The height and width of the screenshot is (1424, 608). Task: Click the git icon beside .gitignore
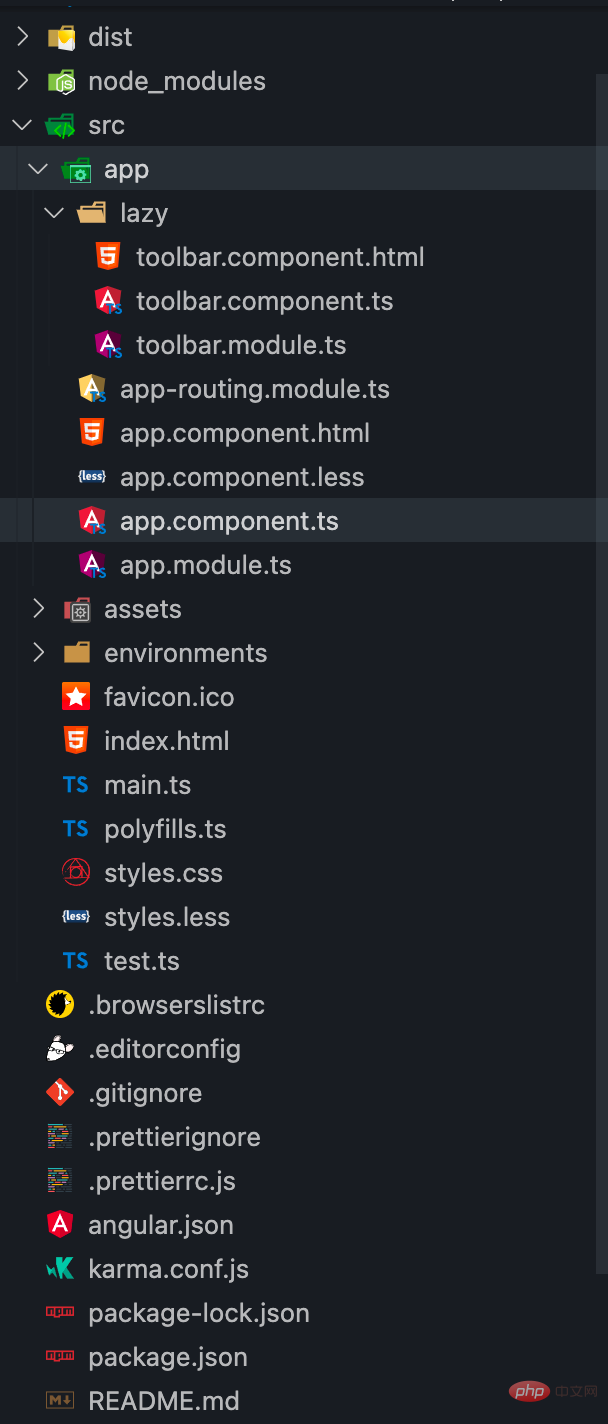60,1093
